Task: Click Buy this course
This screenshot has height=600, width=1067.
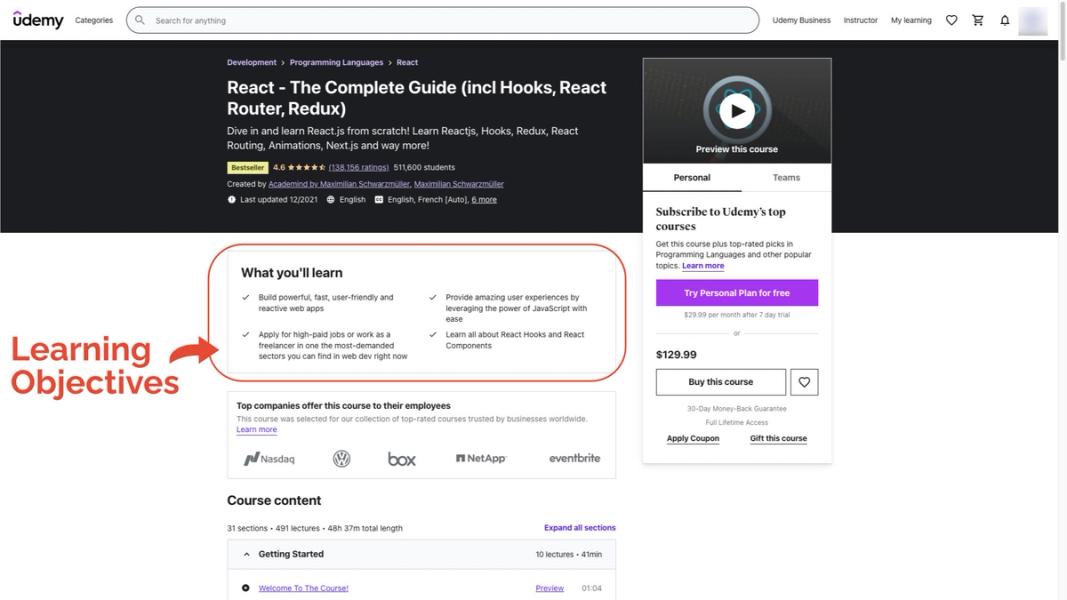Action: pos(721,382)
